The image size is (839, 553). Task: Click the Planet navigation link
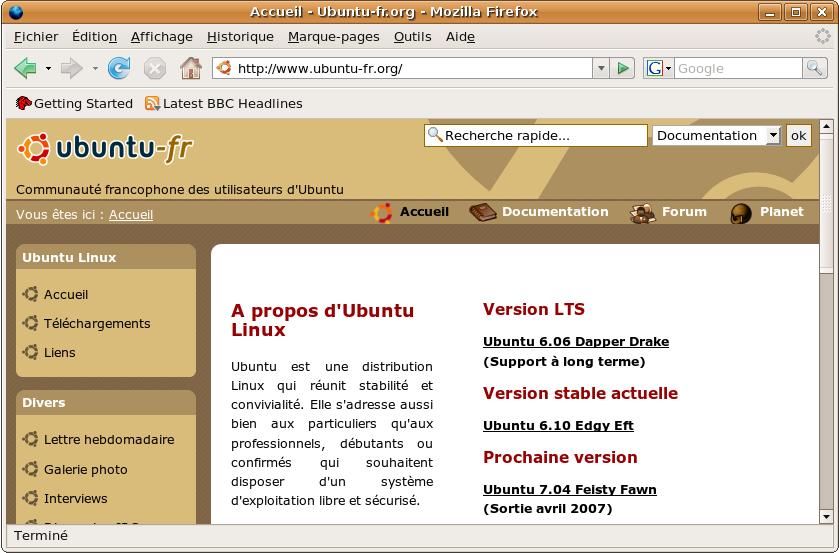point(782,212)
